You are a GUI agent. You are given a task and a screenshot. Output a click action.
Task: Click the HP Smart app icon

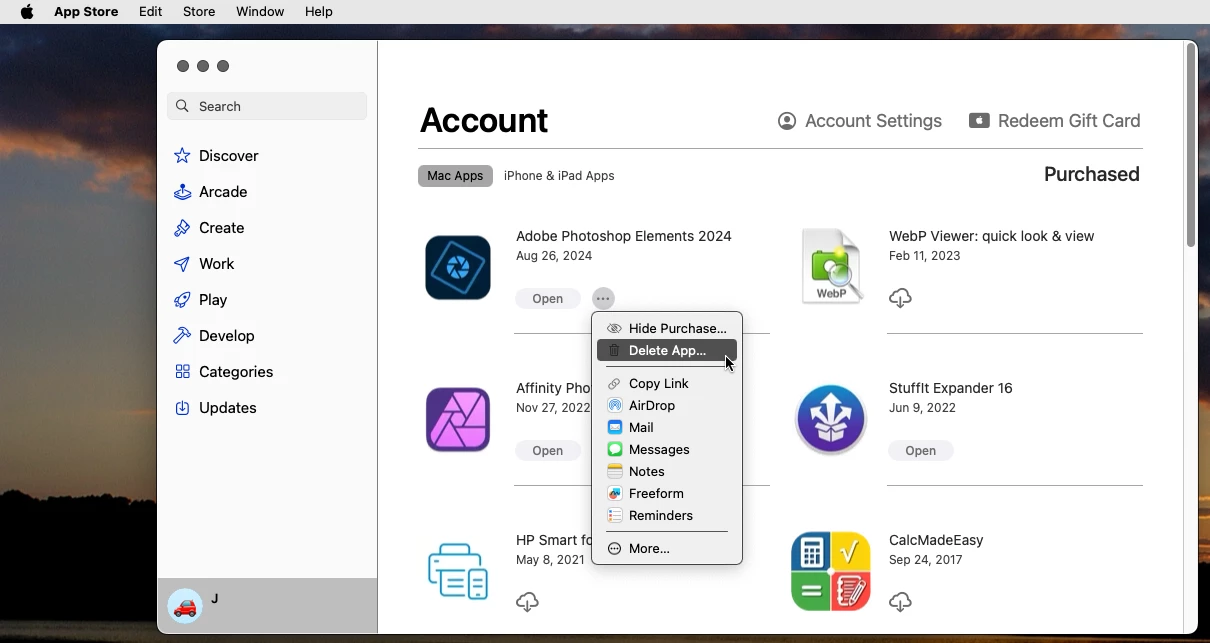(458, 572)
